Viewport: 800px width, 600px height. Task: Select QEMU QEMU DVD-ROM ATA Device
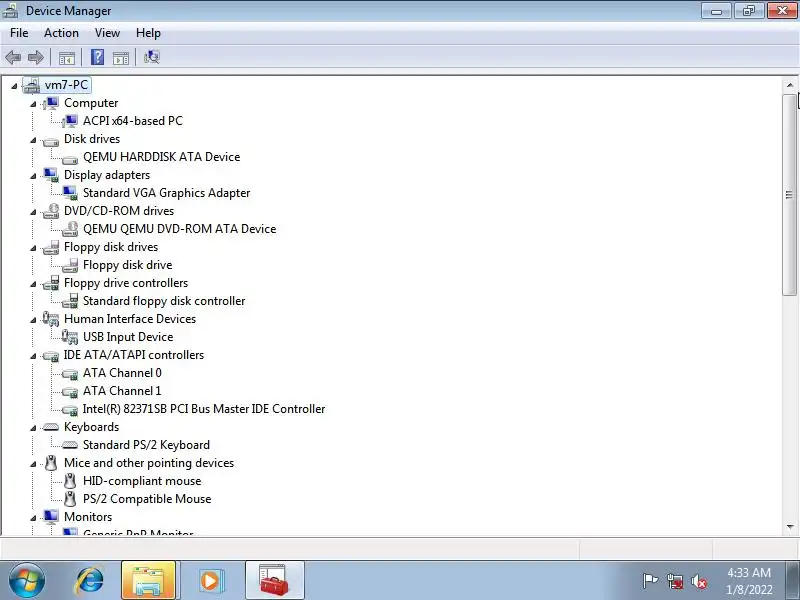180,229
